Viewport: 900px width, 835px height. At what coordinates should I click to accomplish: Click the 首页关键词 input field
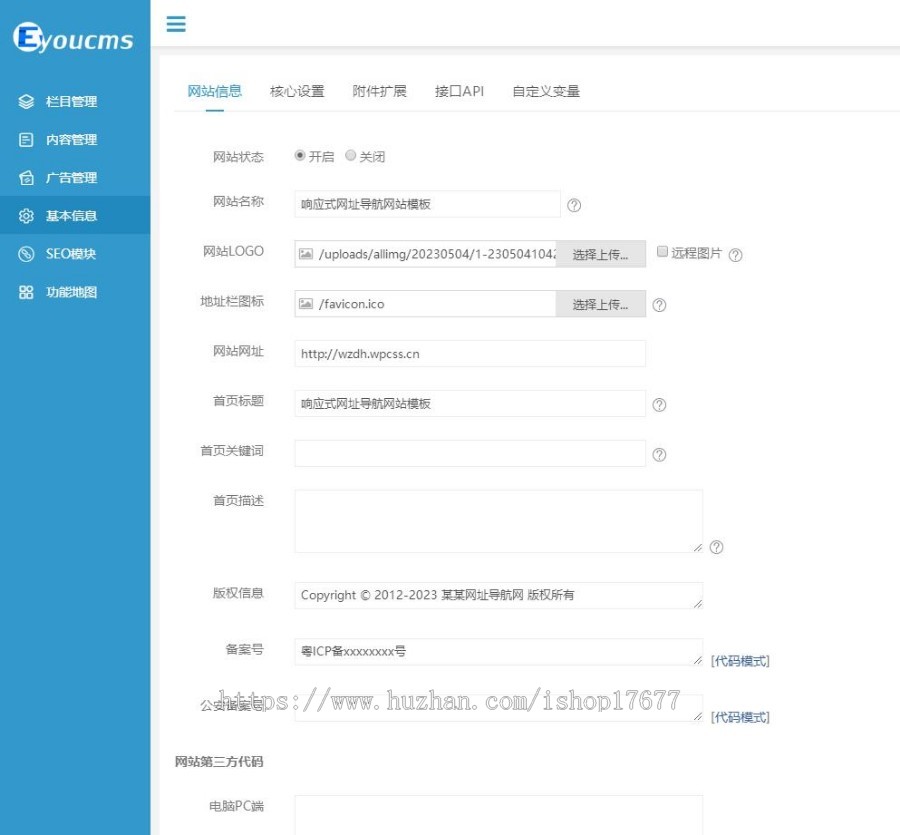coord(470,453)
